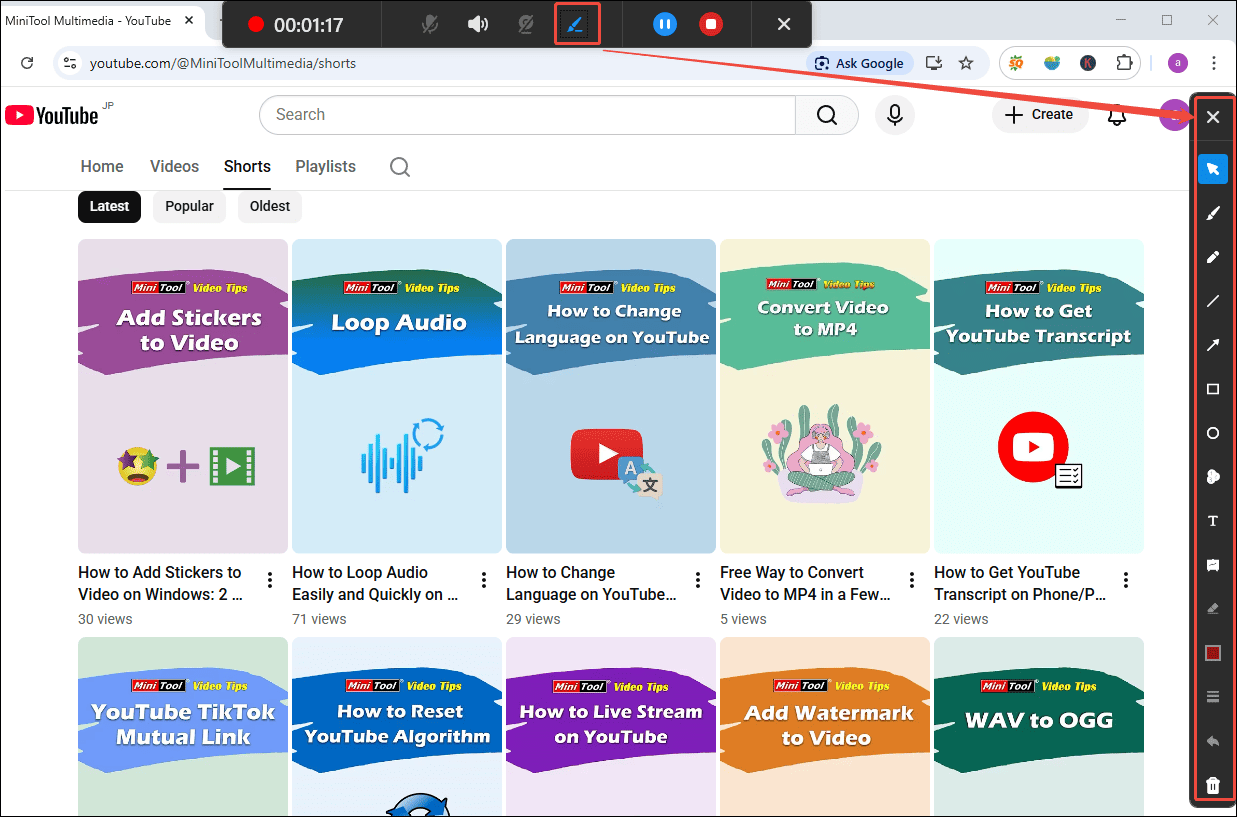Click the Create button on YouTube
1237x817 pixels.
(x=1040, y=115)
